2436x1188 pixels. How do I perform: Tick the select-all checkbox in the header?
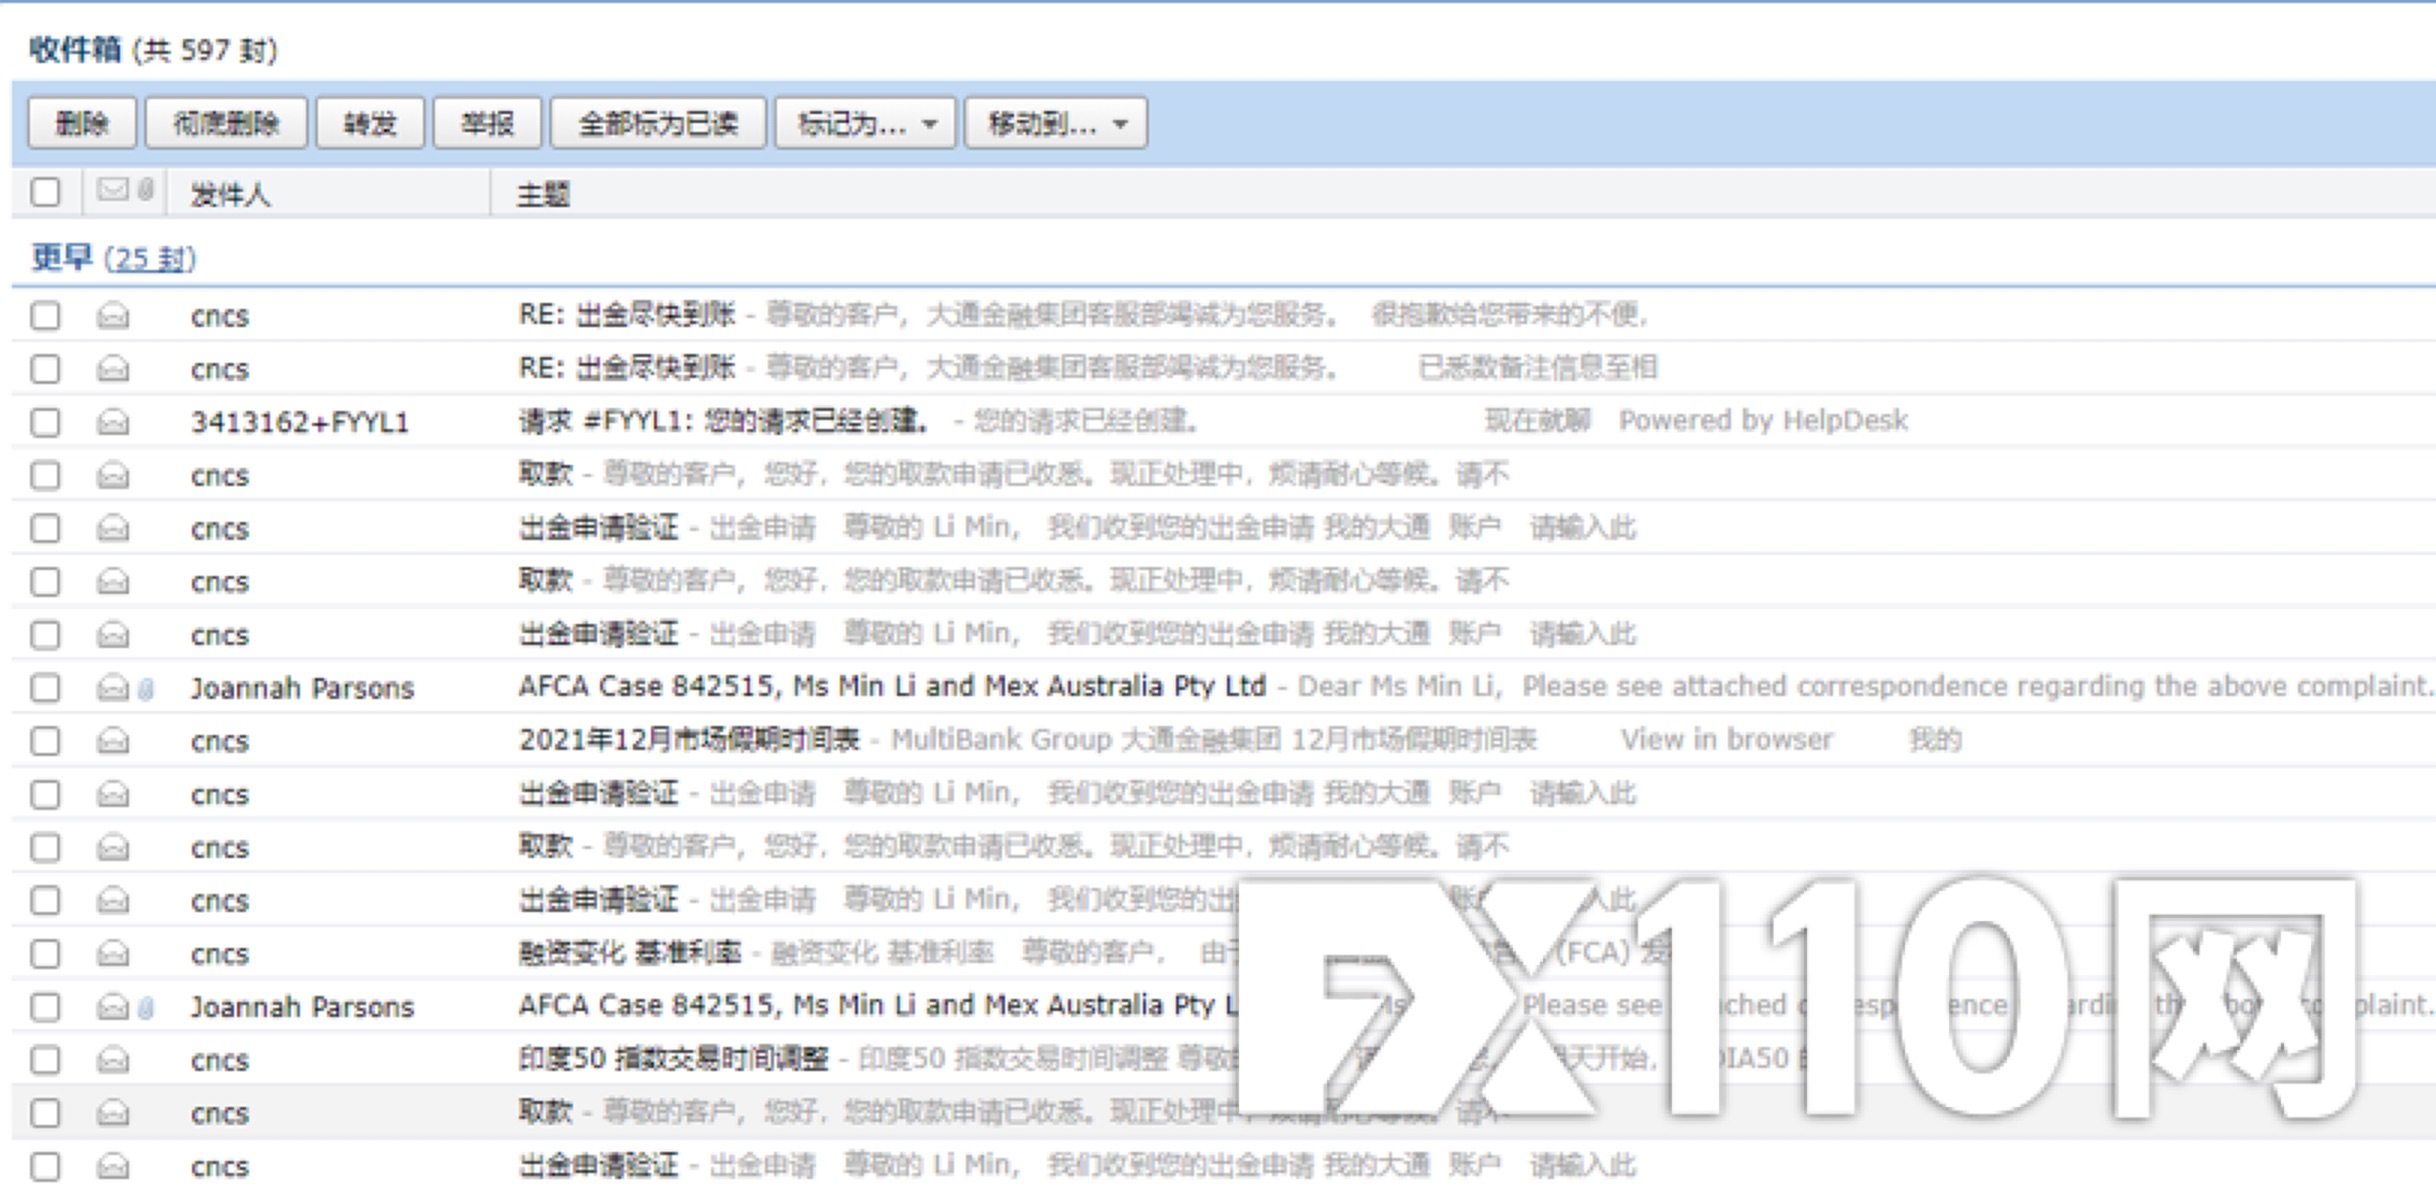pyautogui.click(x=45, y=192)
